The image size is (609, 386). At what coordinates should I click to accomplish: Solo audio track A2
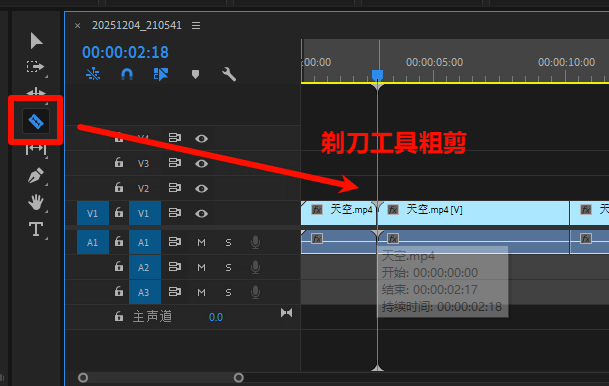[228, 268]
